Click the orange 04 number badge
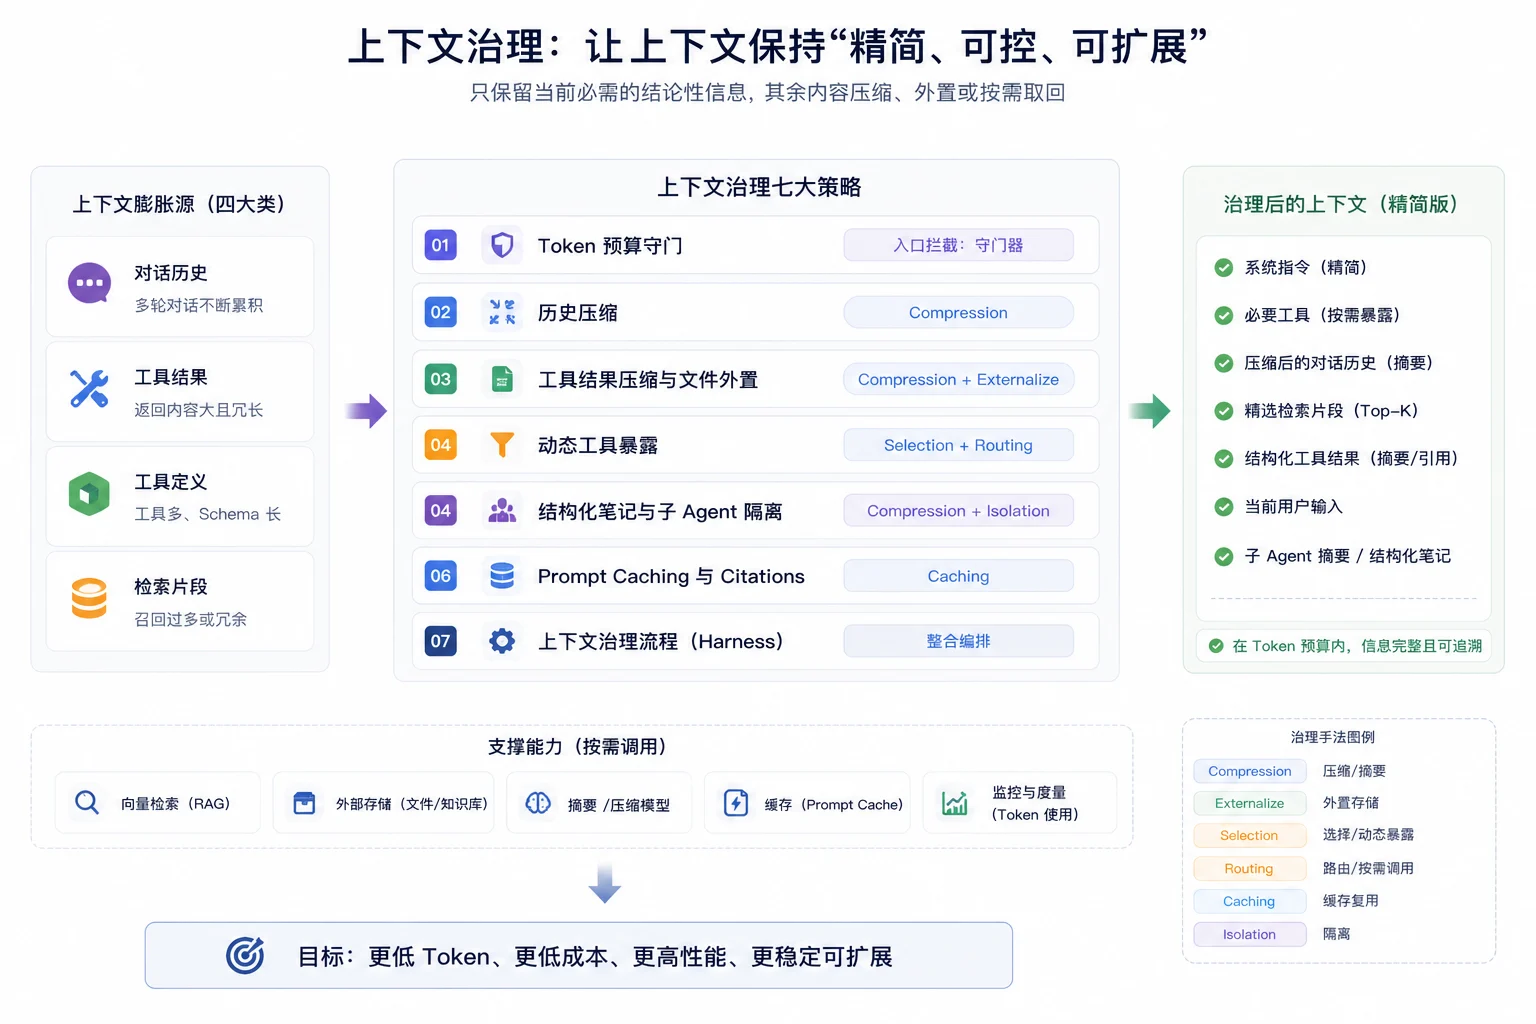 point(440,445)
